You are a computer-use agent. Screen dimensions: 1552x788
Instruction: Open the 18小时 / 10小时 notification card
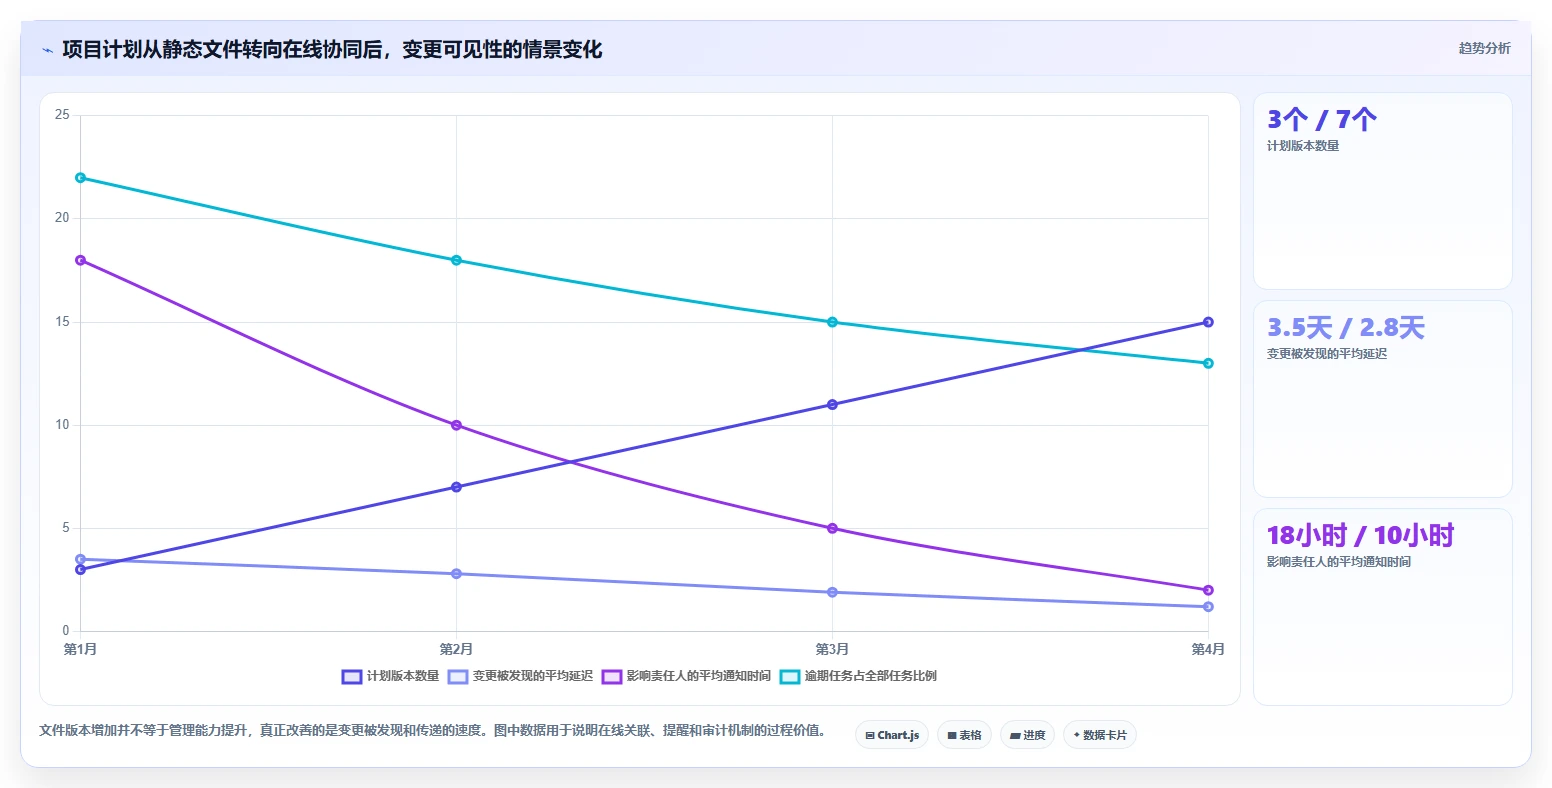coord(1382,607)
